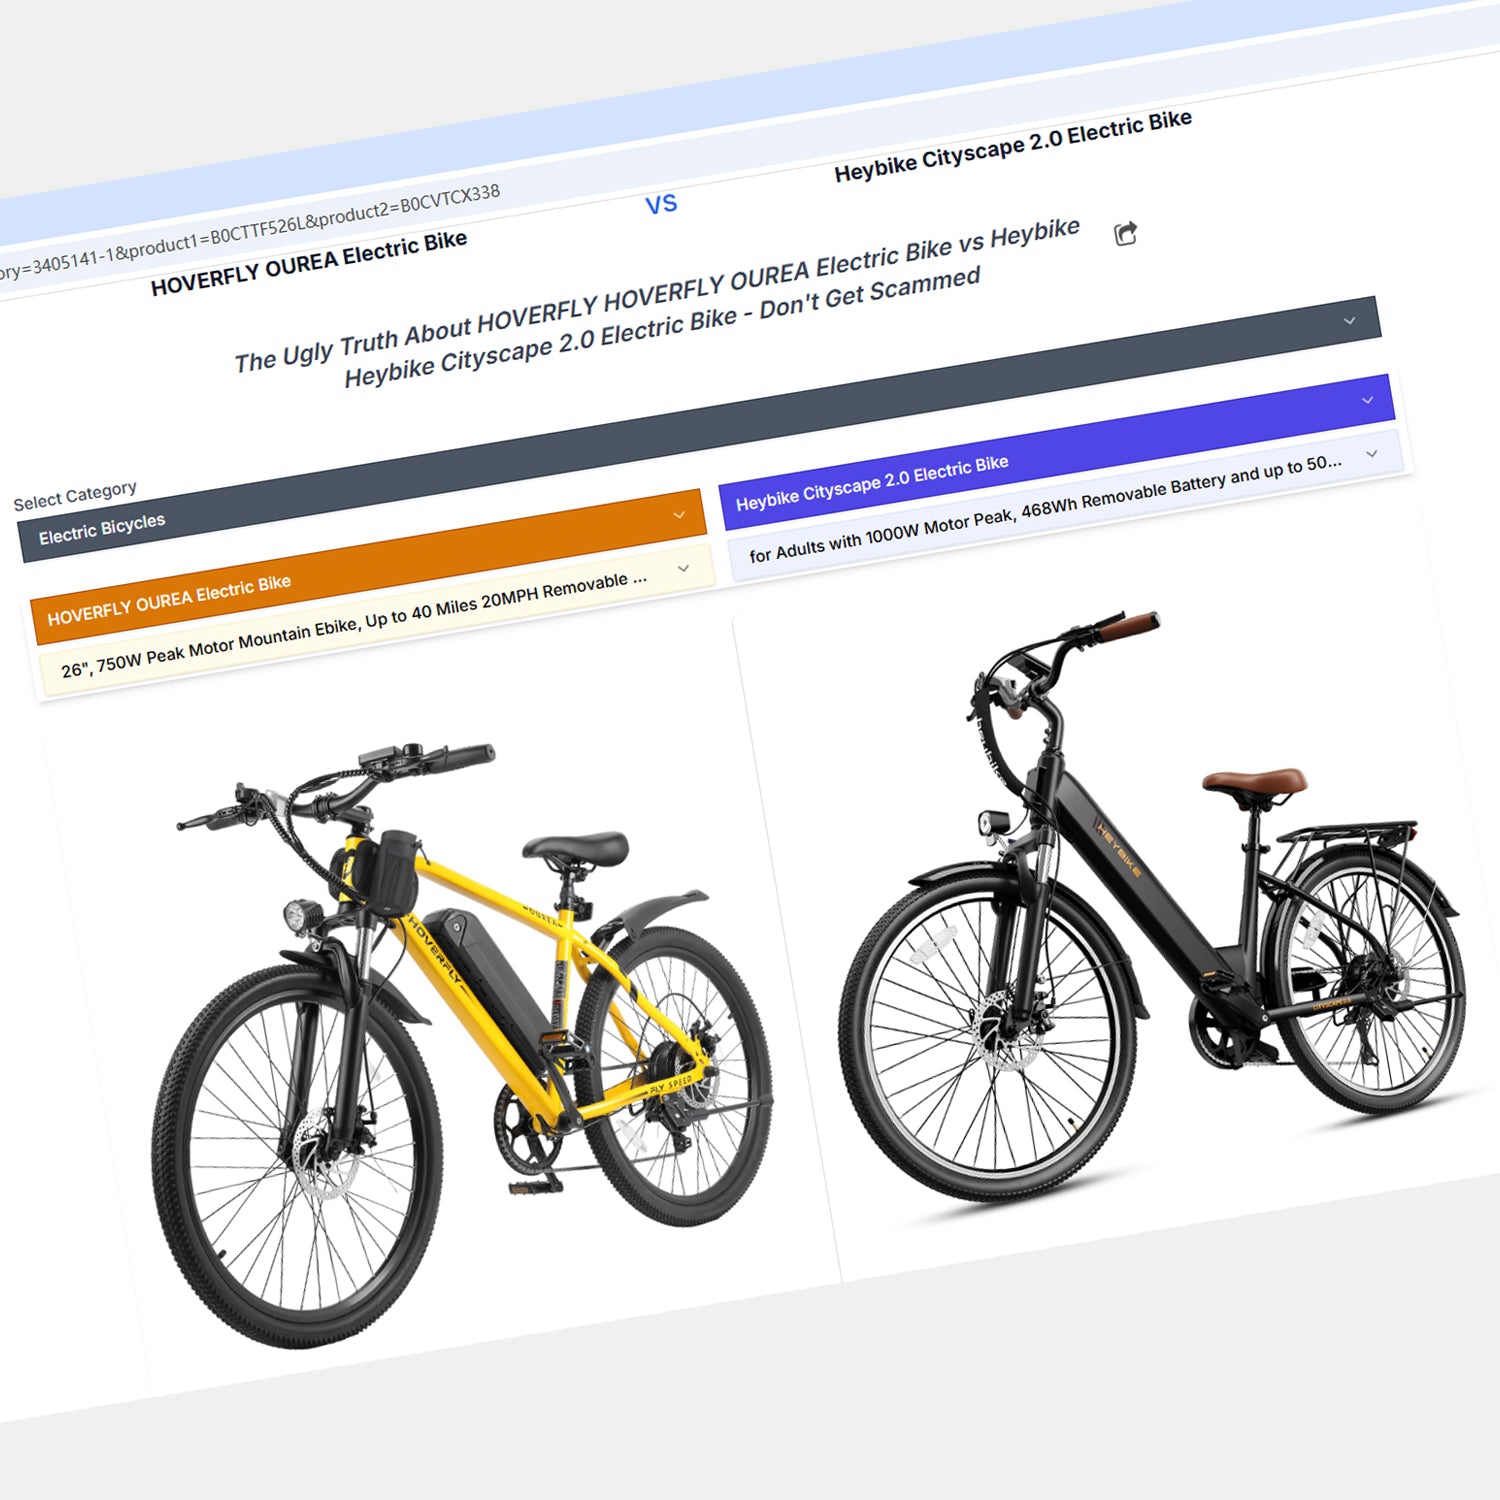Click chevron beside 26", 750W Peak Motor text
Viewport: 1500px width, 1500px height.
click(684, 568)
